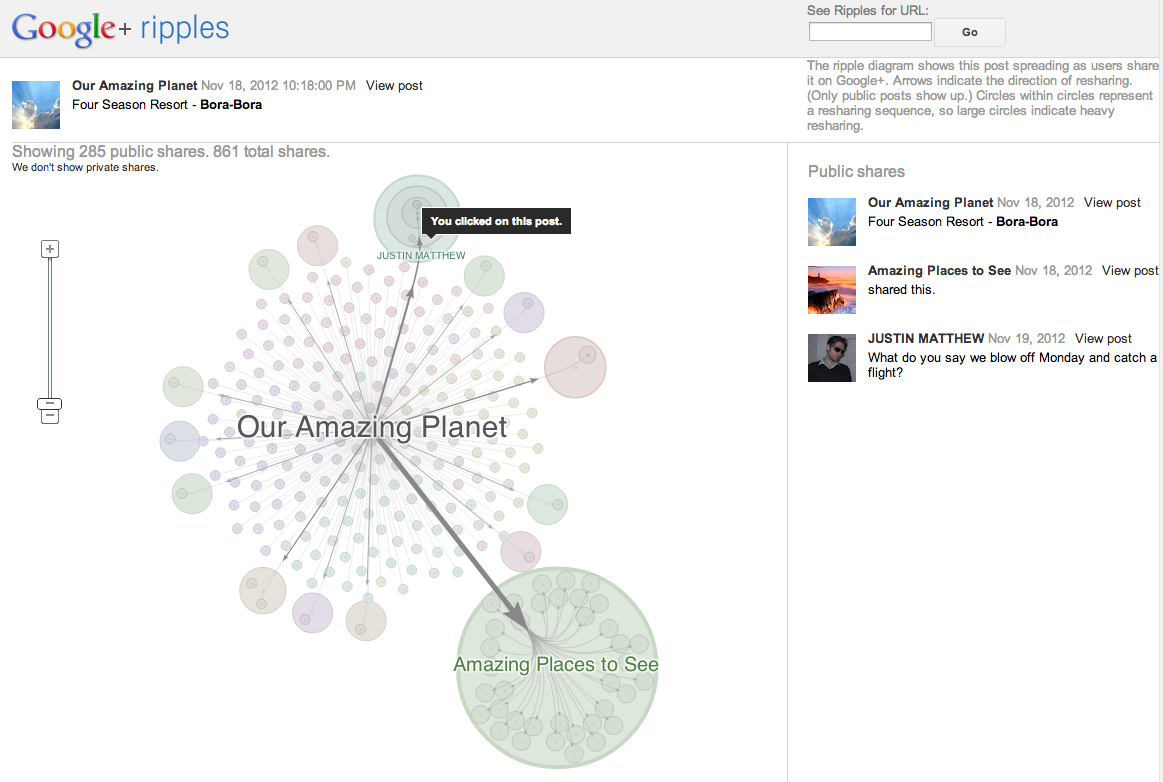Select the large Amazing Places to See circle
Image resolution: width=1163 pixels, height=782 pixels.
pos(556,668)
